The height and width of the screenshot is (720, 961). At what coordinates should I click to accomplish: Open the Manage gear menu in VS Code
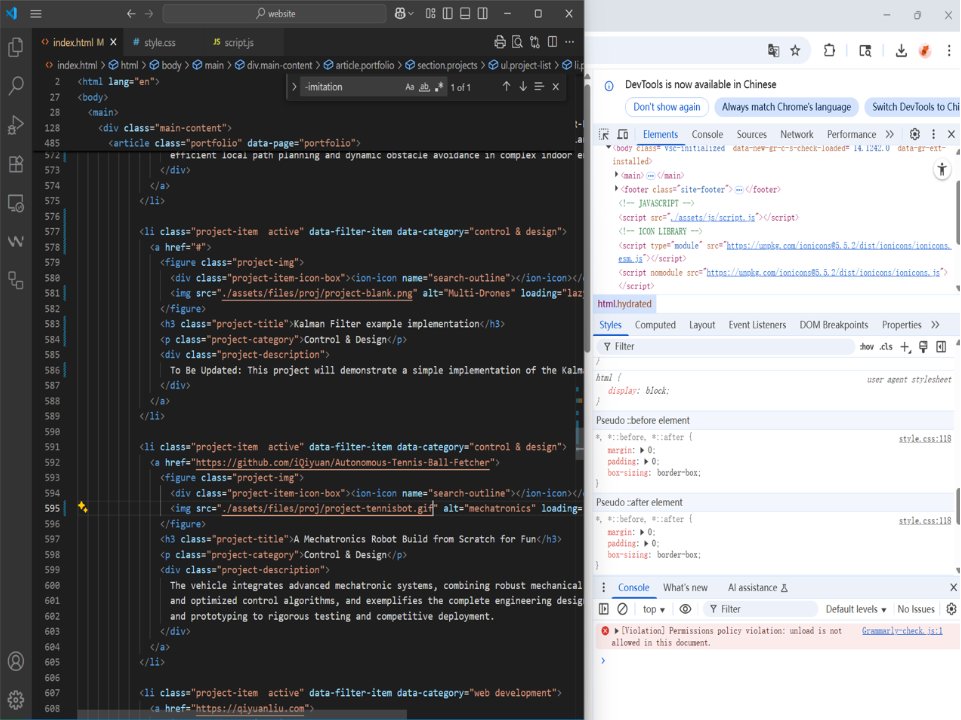tap(16, 699)
